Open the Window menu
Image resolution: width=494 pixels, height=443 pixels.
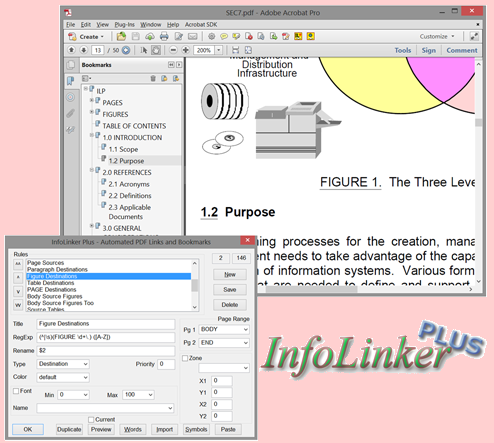151,25
